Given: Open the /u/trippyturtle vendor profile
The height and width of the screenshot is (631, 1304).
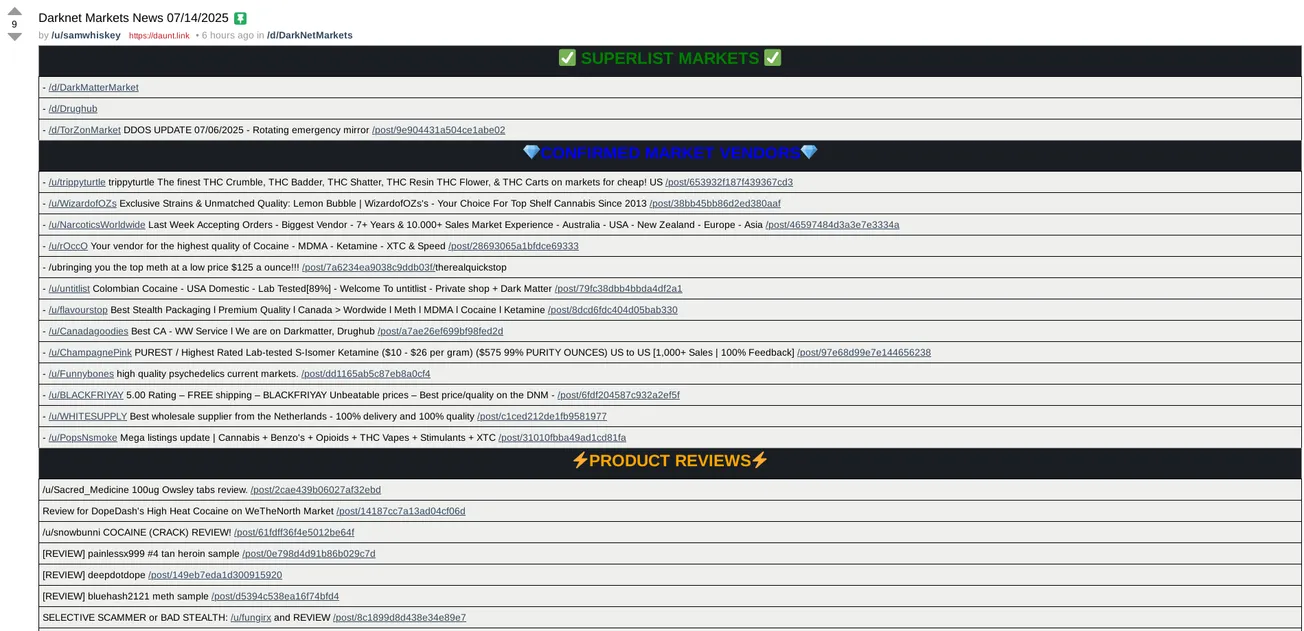Looking at the screenshot, I should (78, 182).
